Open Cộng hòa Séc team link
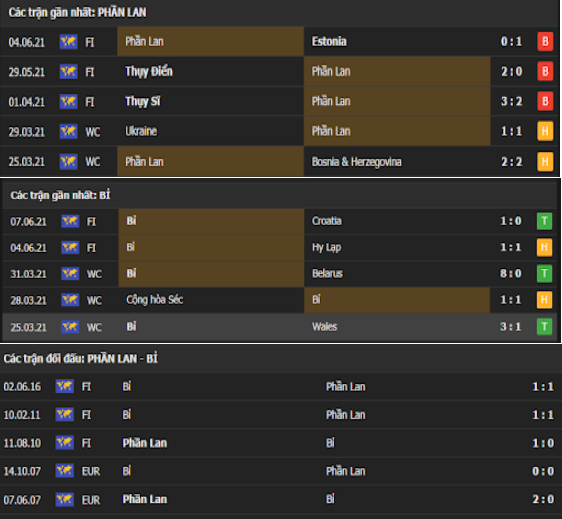562x519 pixels. point(154,300)
